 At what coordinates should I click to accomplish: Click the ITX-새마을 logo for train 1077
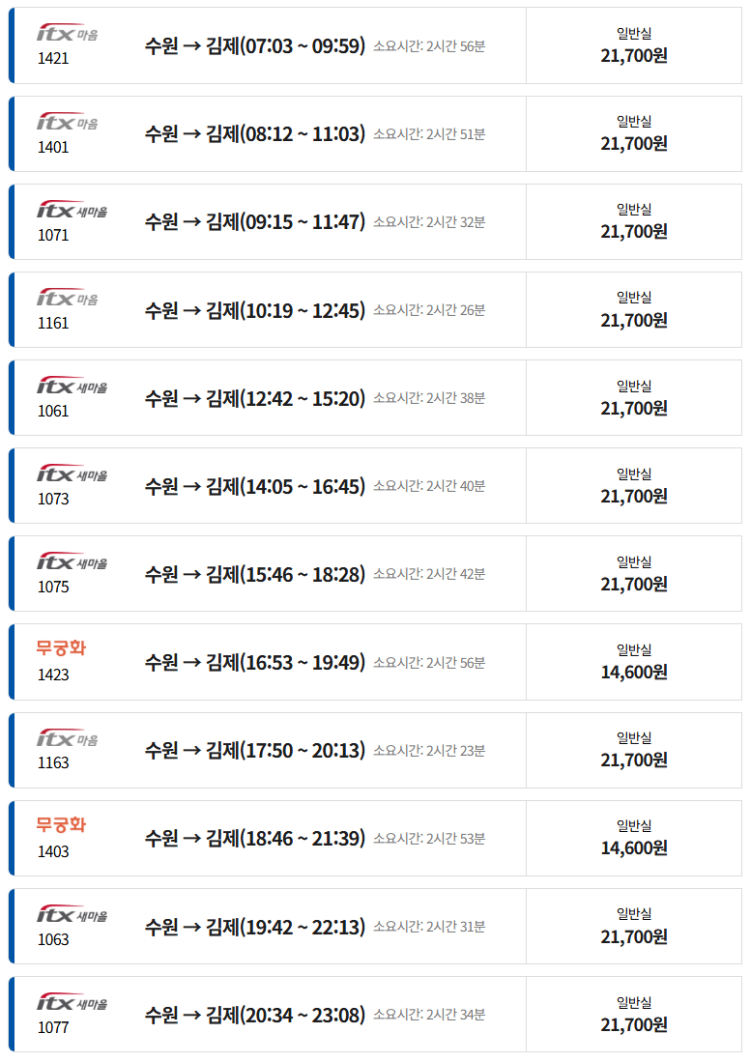pos(71,1003)
